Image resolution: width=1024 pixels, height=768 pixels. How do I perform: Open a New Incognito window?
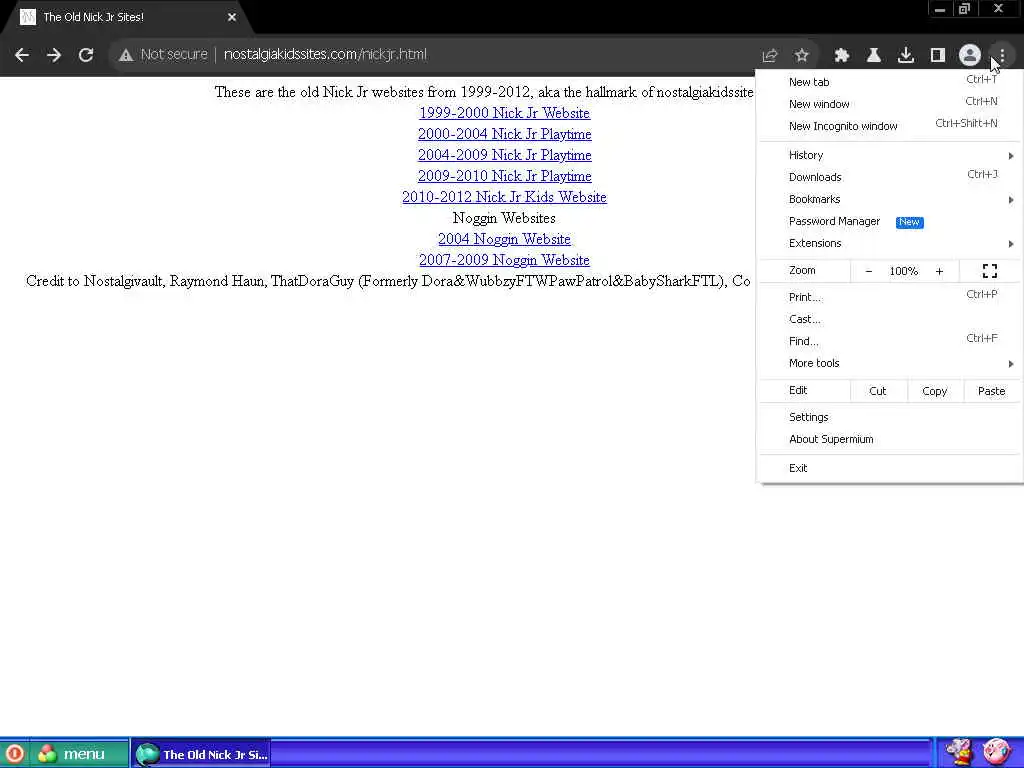tap(890, 126)
